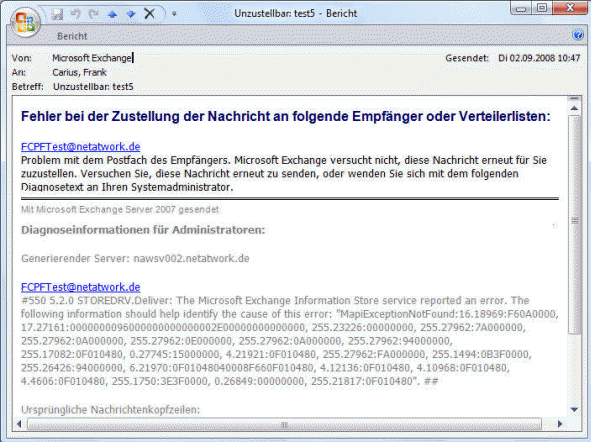The image size is (591, 442).
Task: Click the Save icon in quick access toolbar
Action: point(57,14)
